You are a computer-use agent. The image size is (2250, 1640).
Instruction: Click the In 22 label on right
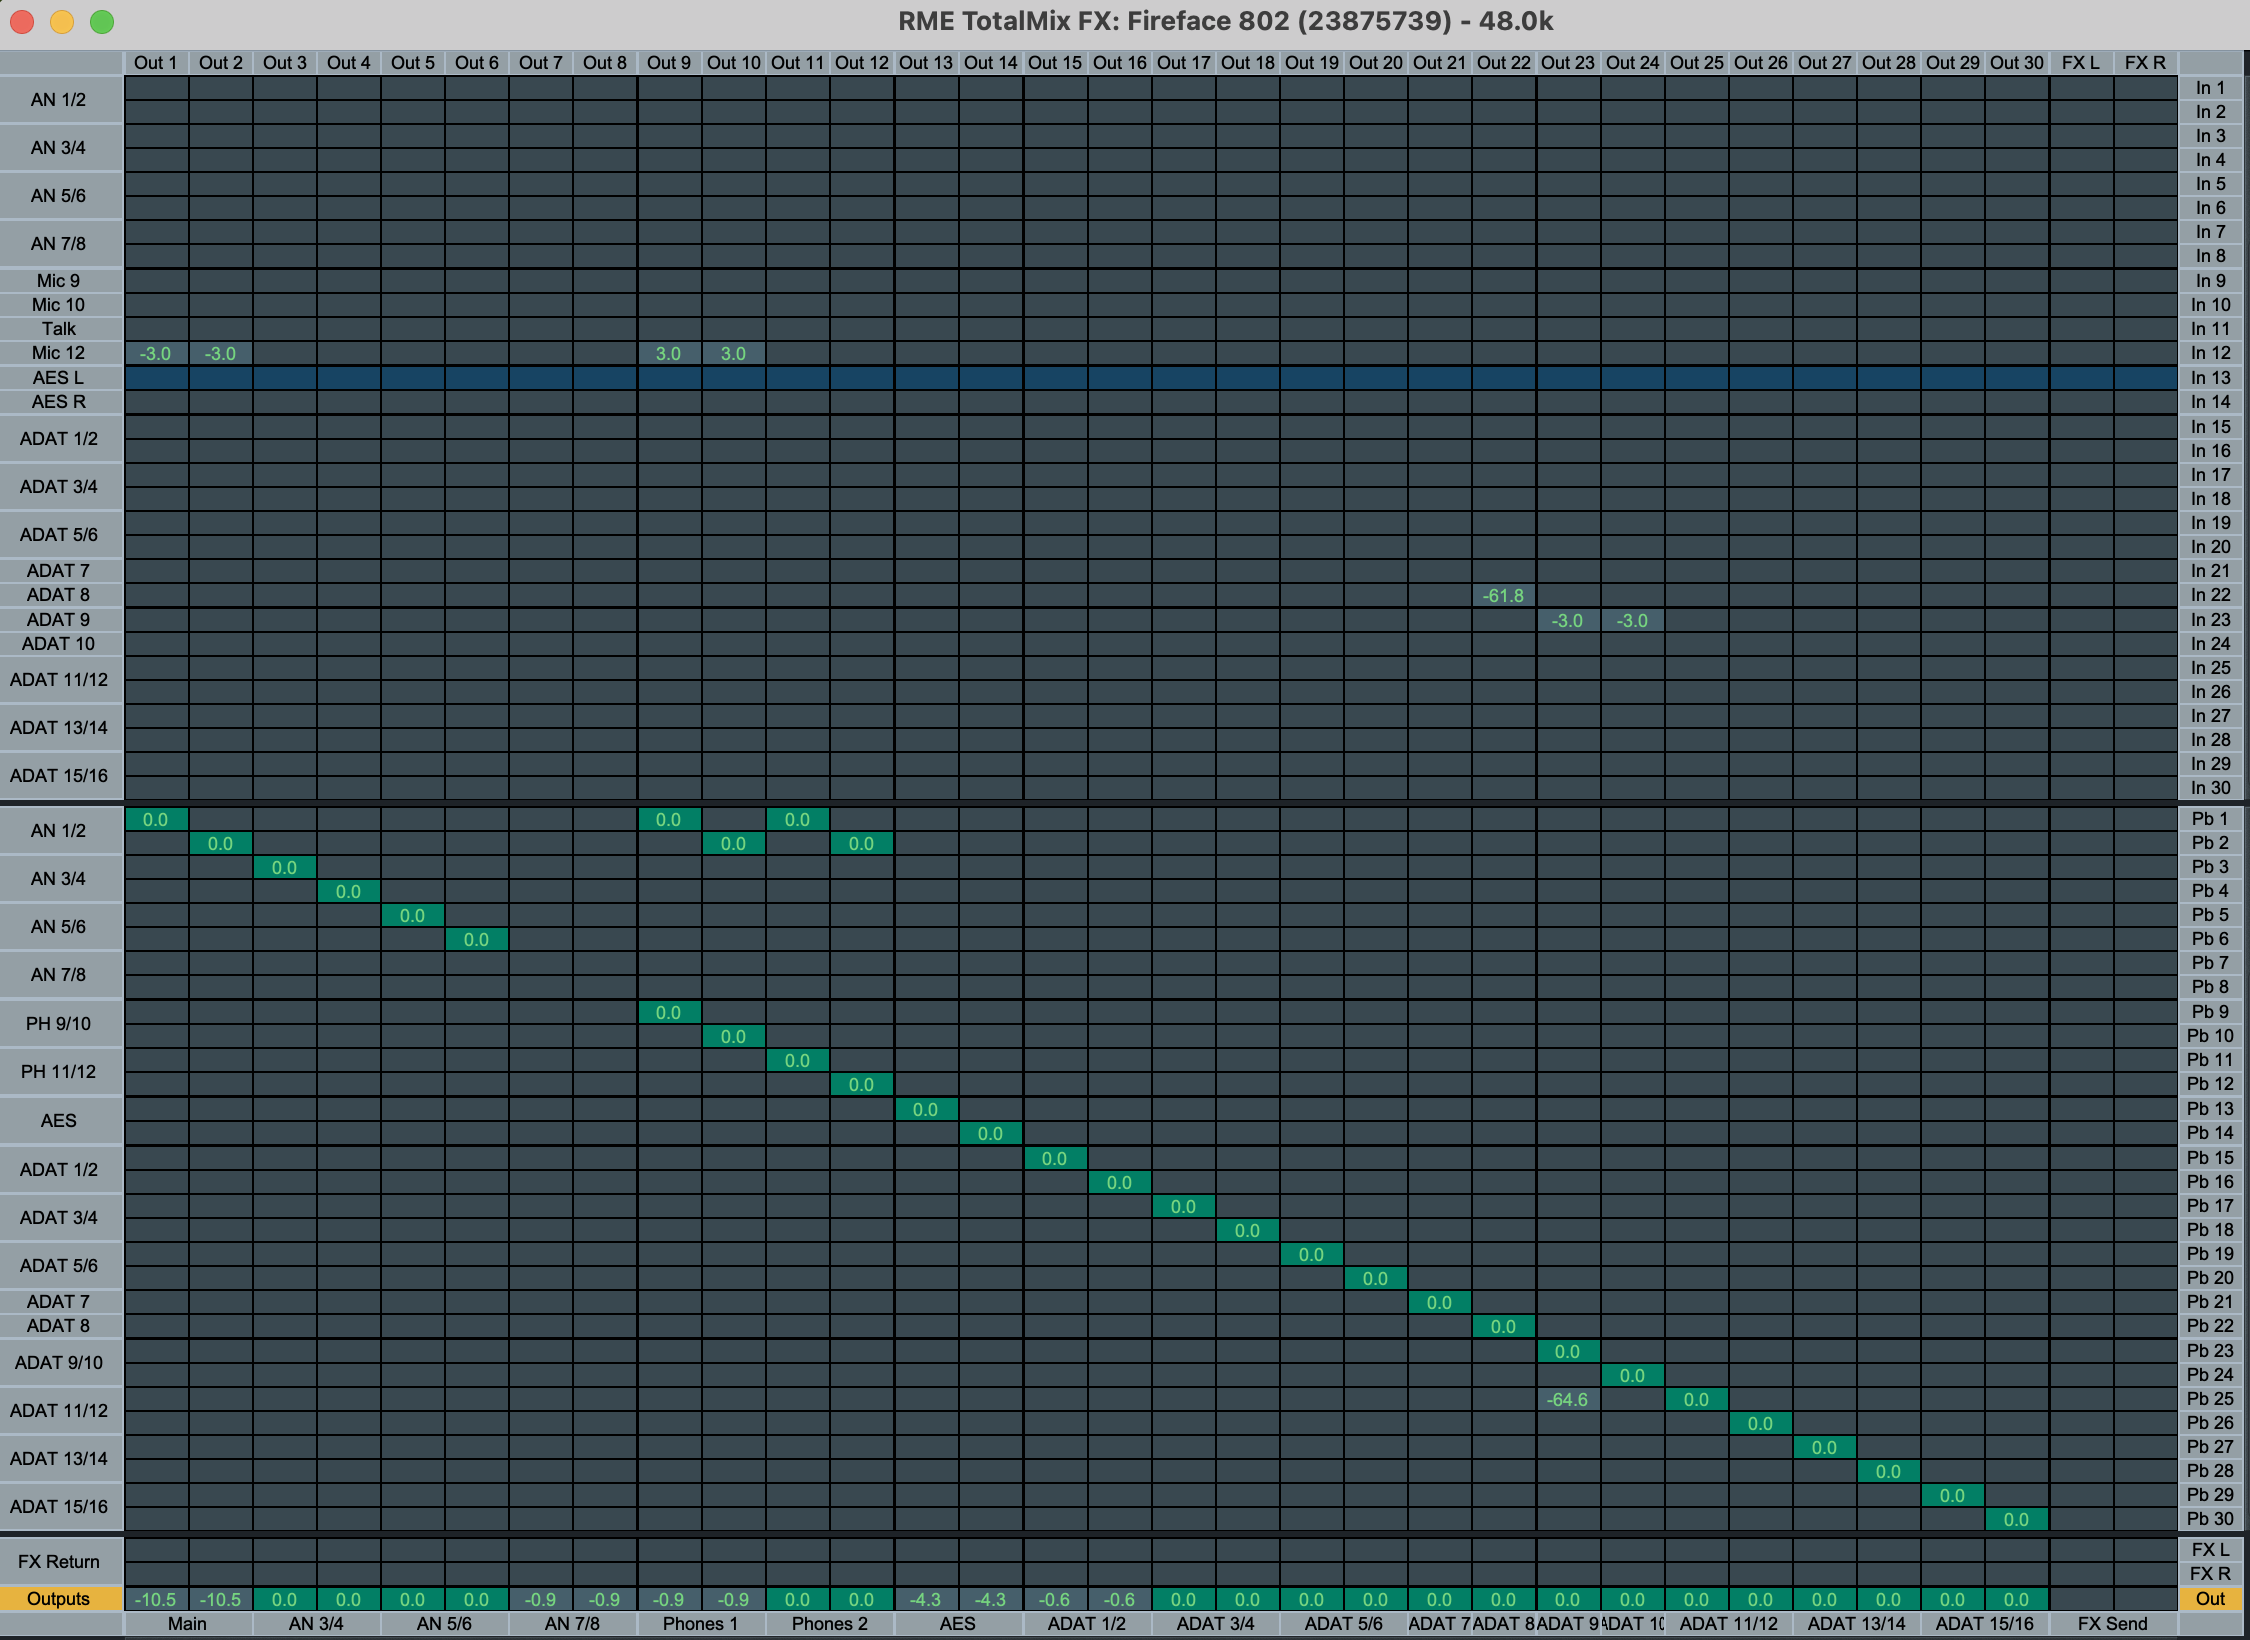(x=2210, y=596)
